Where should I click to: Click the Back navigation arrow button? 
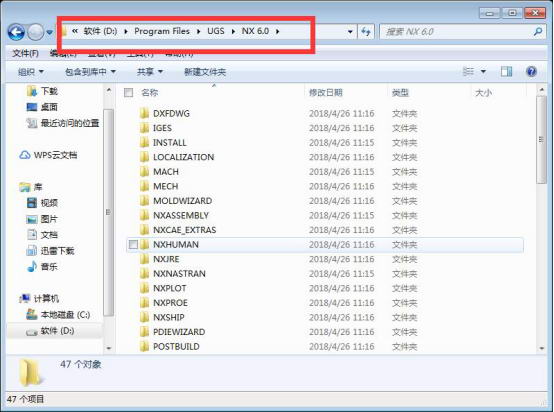tap(16, 32)
